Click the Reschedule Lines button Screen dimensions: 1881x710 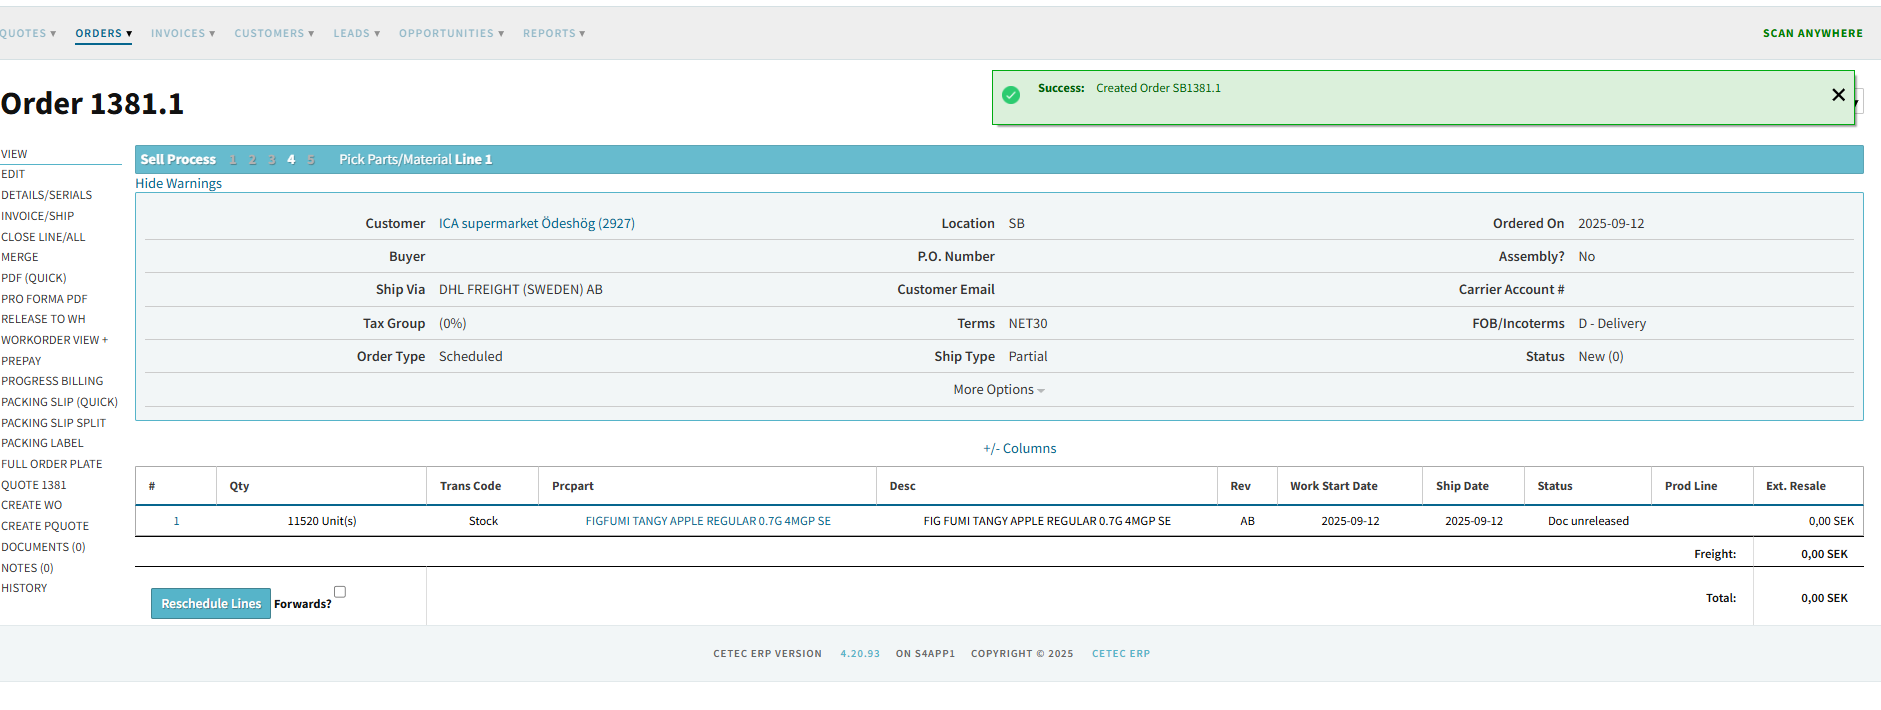tap(211, 604)
